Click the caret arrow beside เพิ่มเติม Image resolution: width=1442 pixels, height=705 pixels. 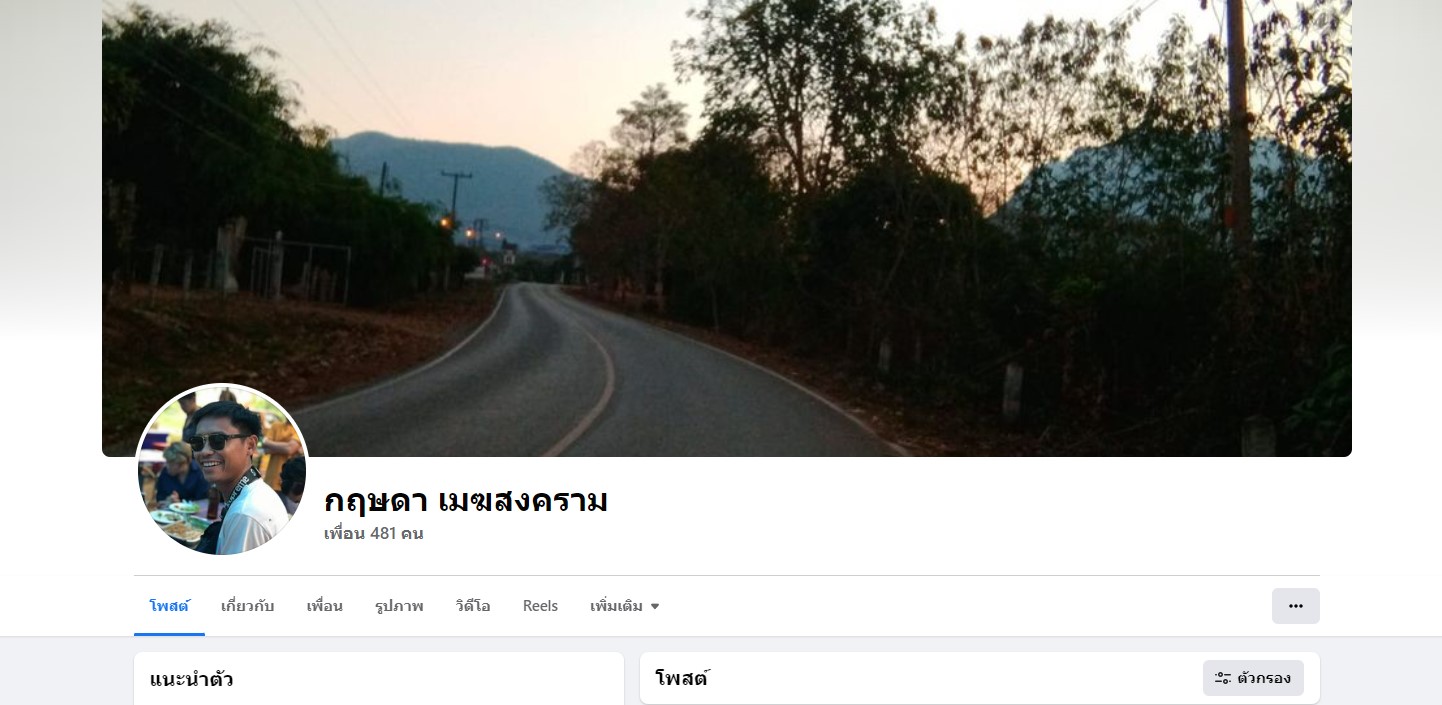pyautogui.click(x=655, y=606)
